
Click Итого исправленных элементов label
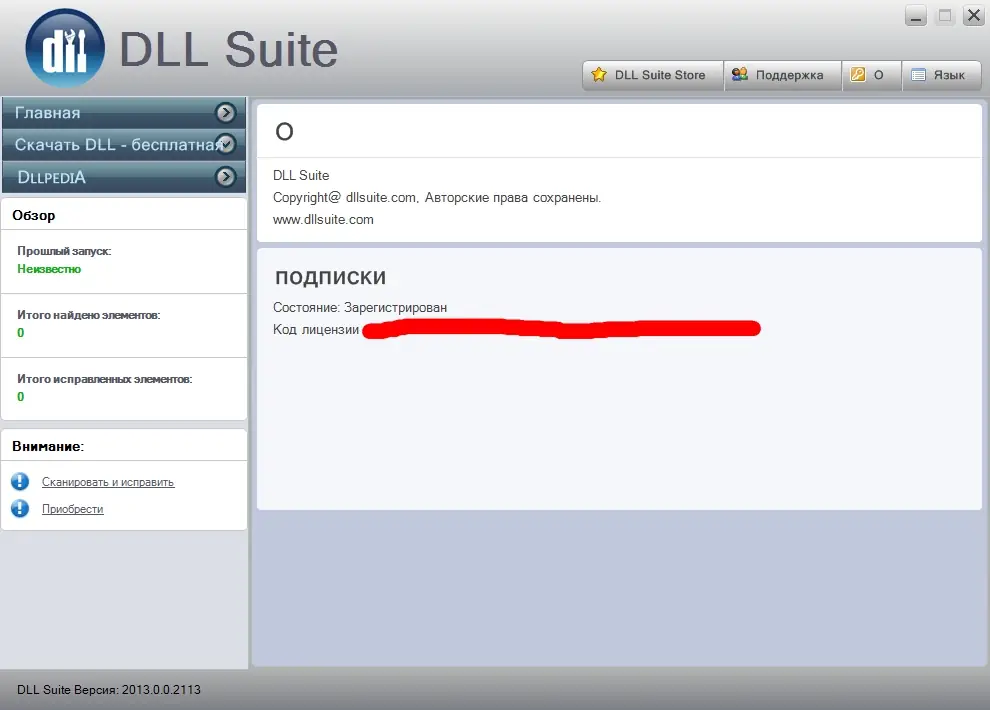point(105,379)
